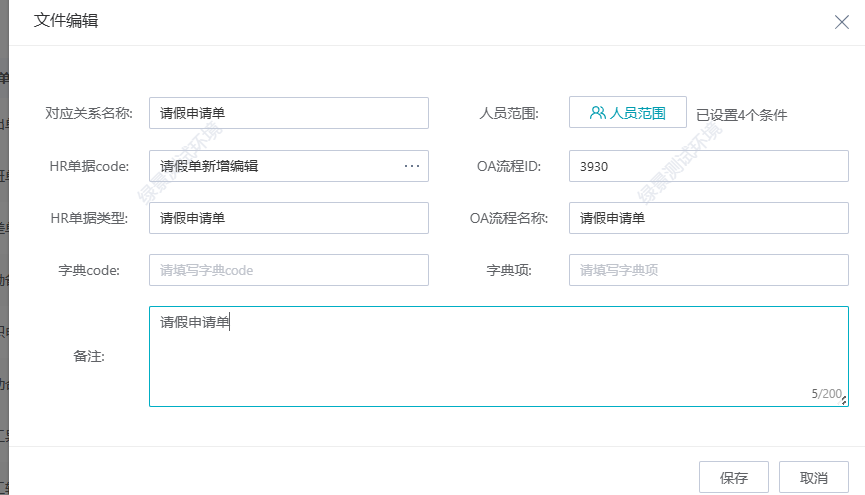Close the 文件编辑 dialog with X icon
865x495 pixels.
tap(841, 22)
